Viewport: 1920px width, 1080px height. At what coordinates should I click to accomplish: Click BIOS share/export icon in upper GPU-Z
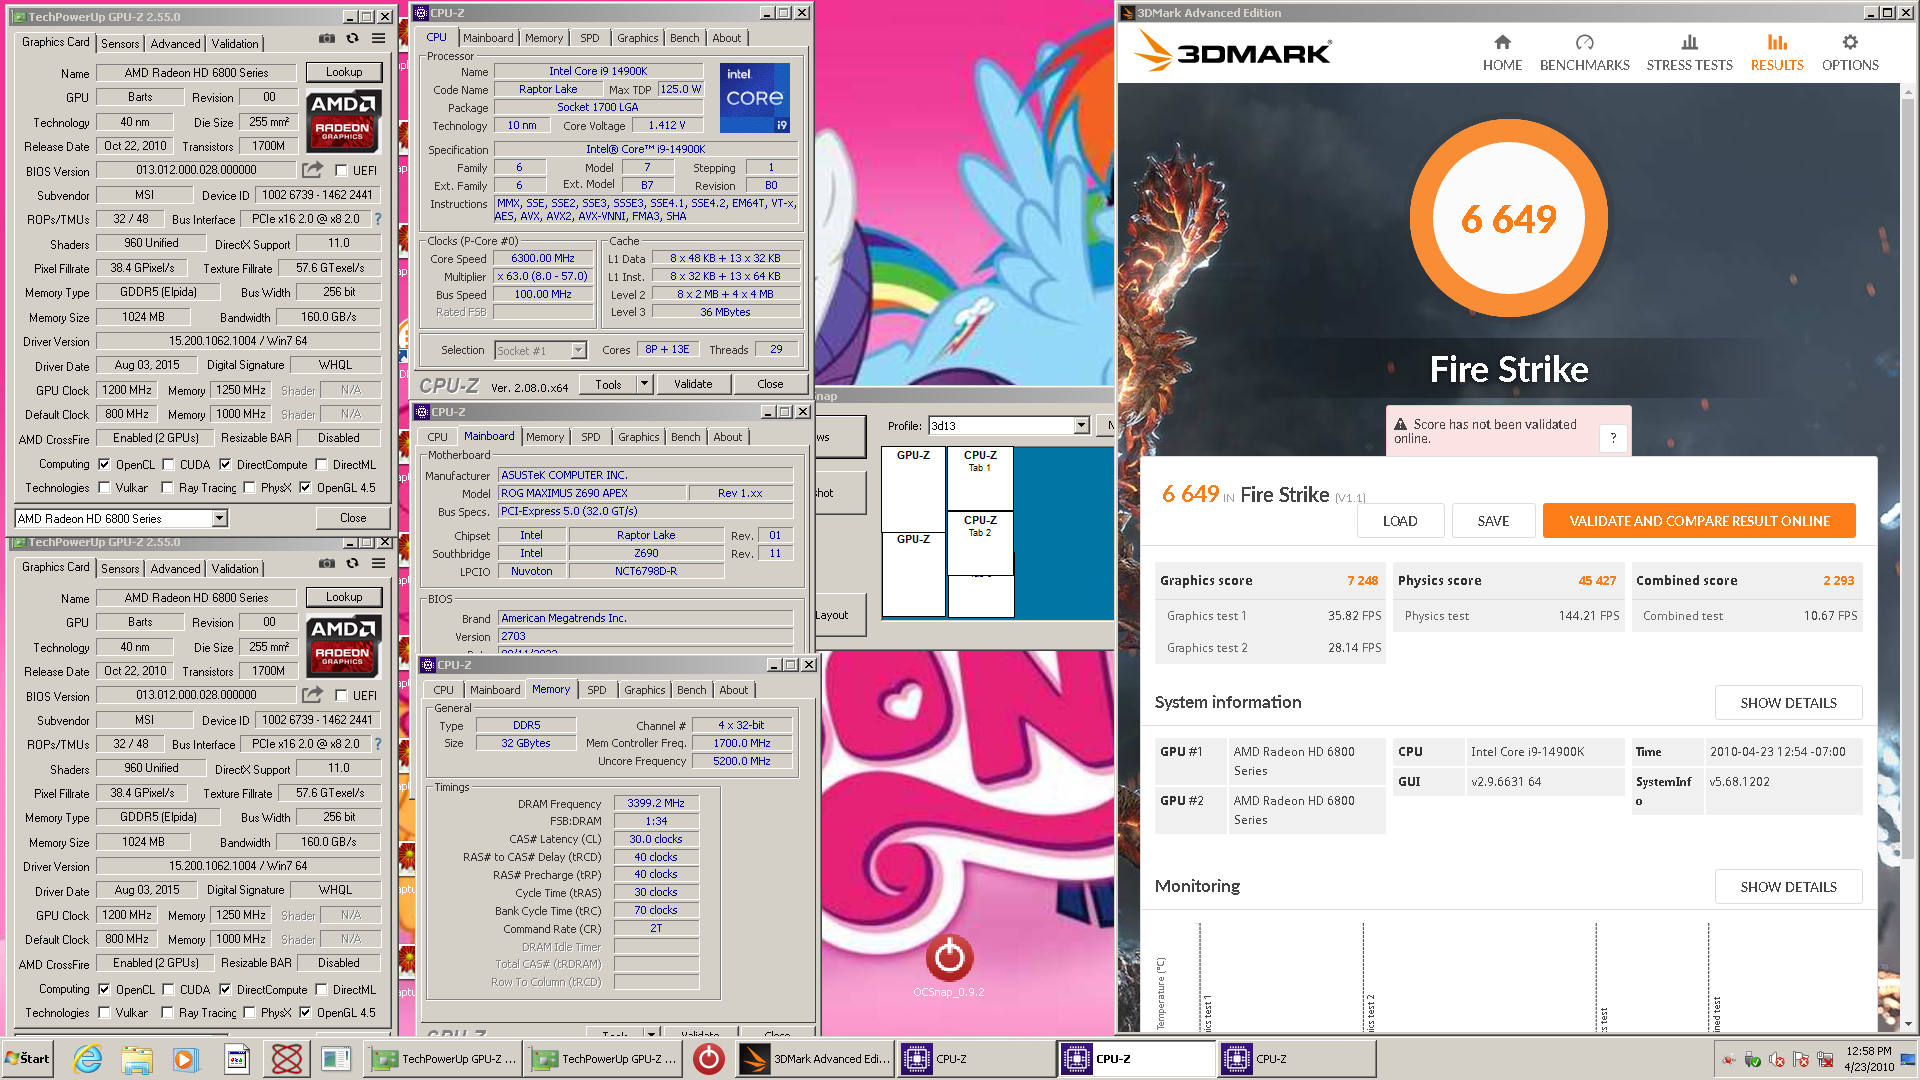click(313, 170)
